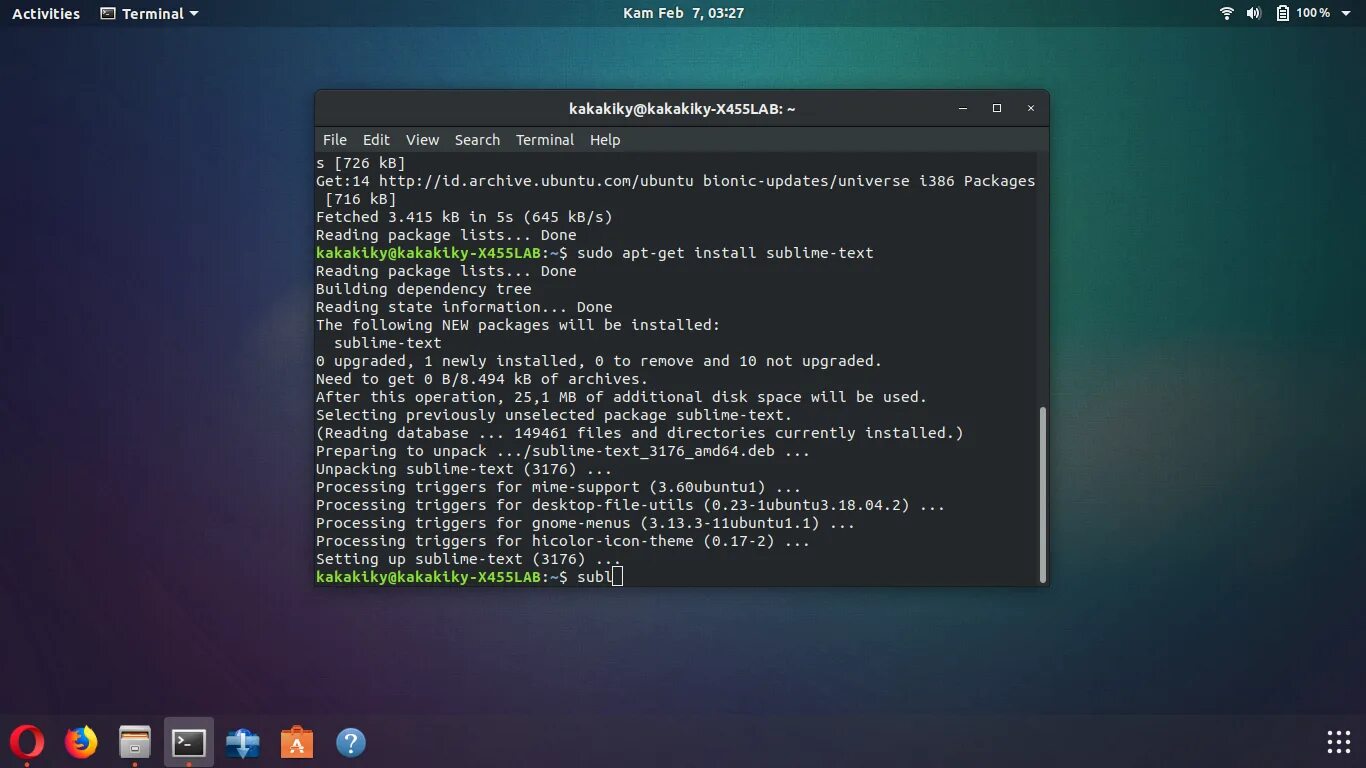Click 'Reading state information... Done' line
The width and height of the screenshot is (1366, 768).
coord(464,307)
